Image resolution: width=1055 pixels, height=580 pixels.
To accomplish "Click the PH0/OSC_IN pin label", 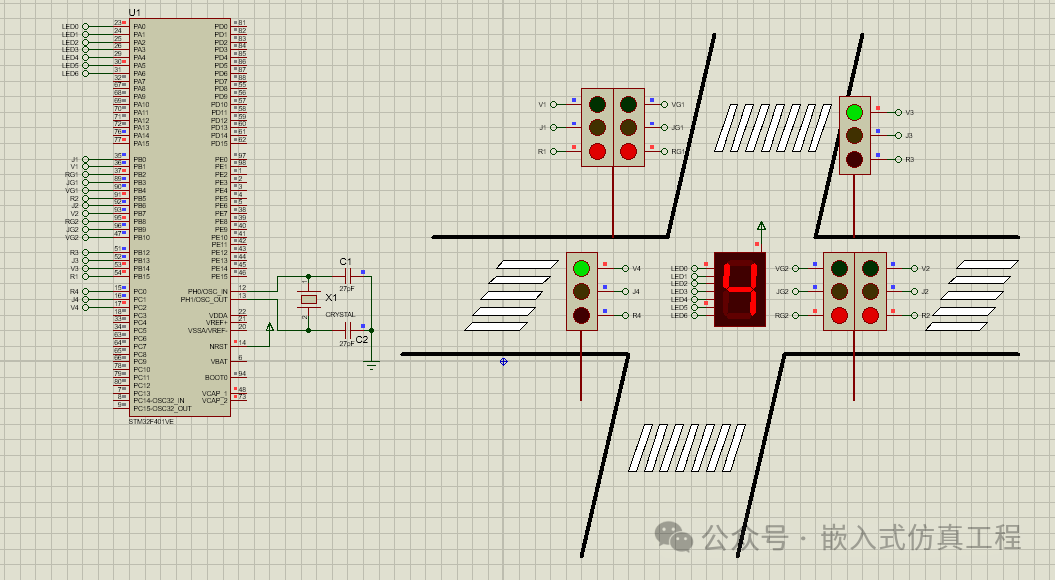I will tap(208, 291).
